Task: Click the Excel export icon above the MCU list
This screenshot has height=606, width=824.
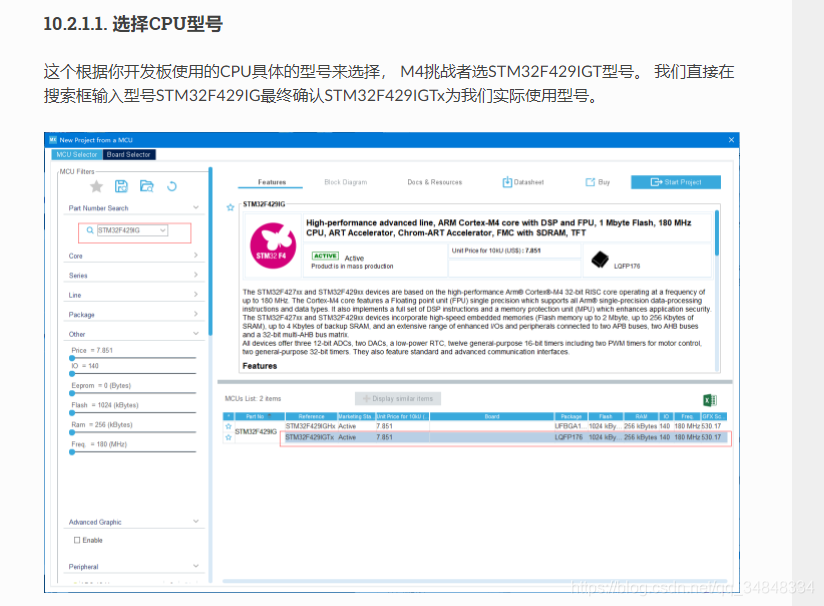Action: [710, 400]
